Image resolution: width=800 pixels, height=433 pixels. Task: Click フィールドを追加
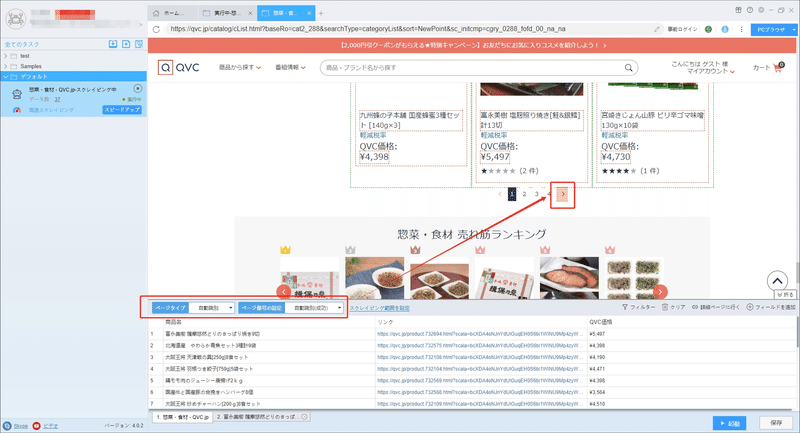(771, 307)
